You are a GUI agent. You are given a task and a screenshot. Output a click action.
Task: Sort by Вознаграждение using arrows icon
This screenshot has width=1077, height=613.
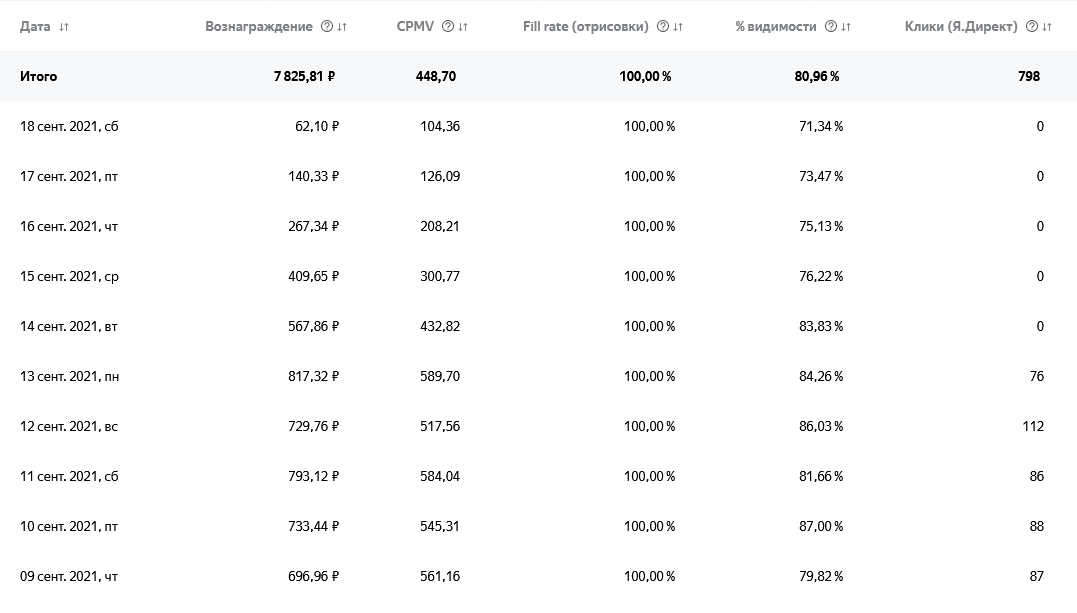[343, 27]
